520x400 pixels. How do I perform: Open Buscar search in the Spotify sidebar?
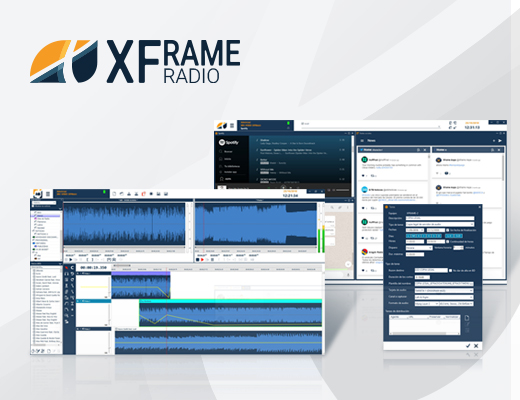point(226,151)
